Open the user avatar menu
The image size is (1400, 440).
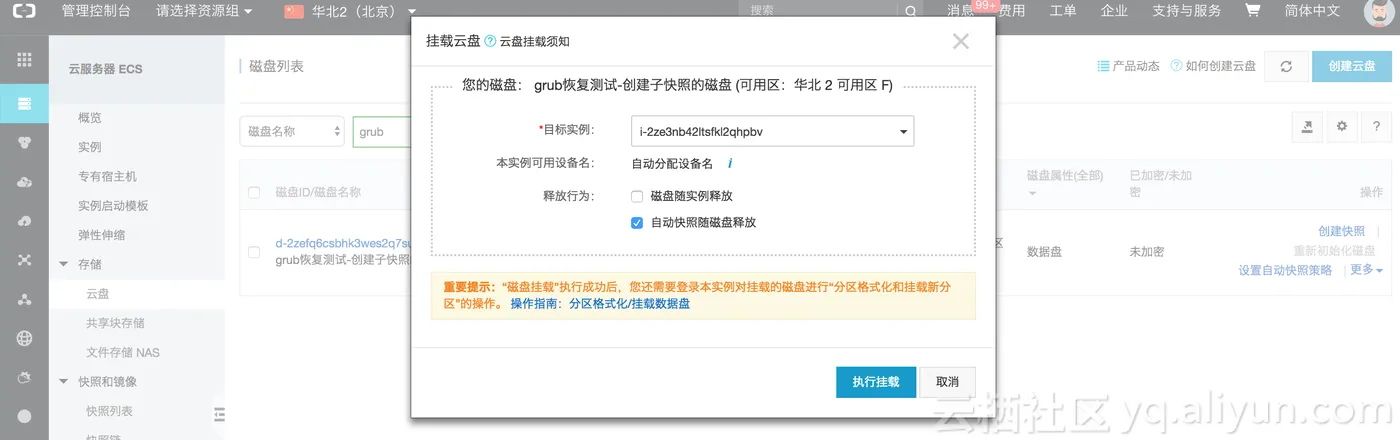point(1380,12)
